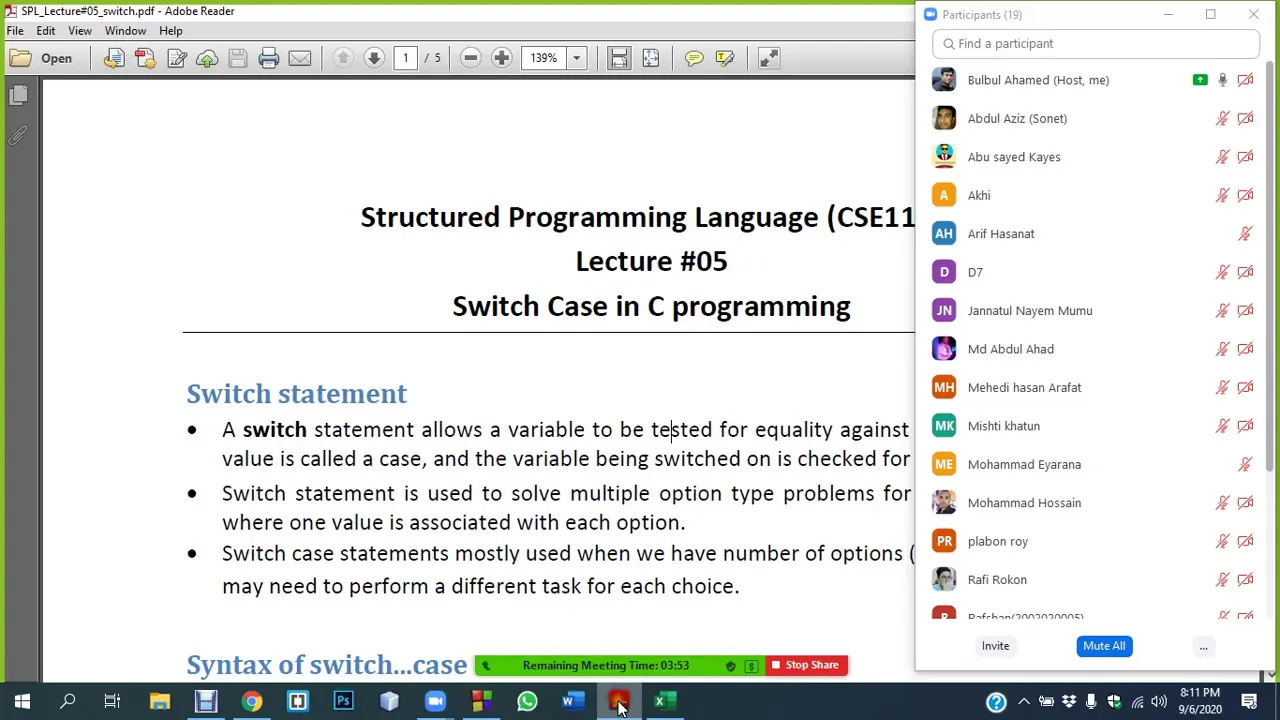
Task: Open the Edit menu
Action: point(46,31)
